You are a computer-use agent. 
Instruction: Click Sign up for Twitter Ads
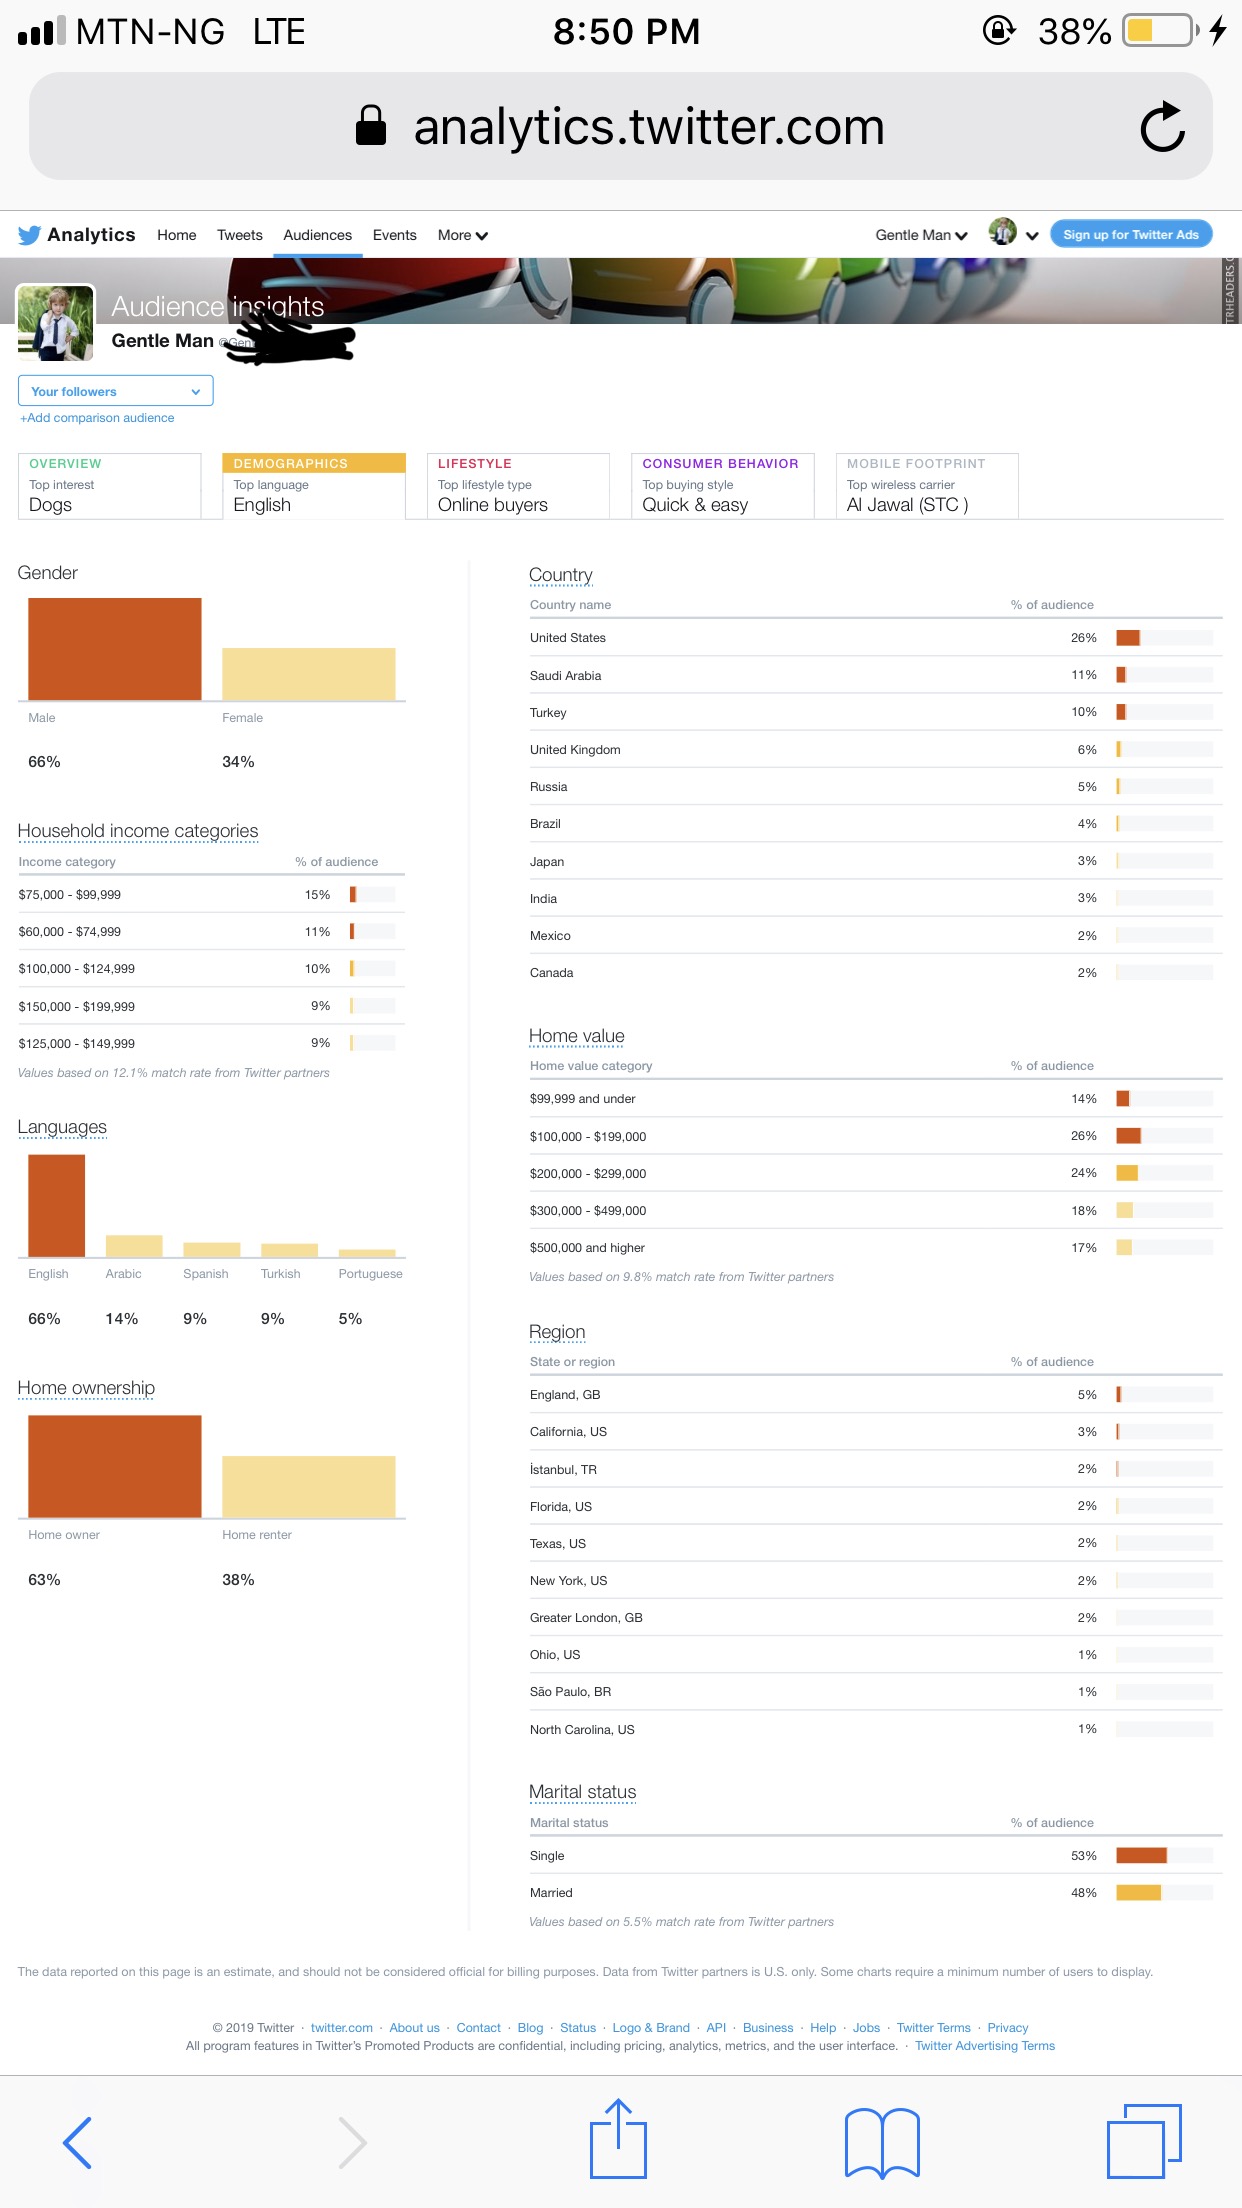(1131, 235)
